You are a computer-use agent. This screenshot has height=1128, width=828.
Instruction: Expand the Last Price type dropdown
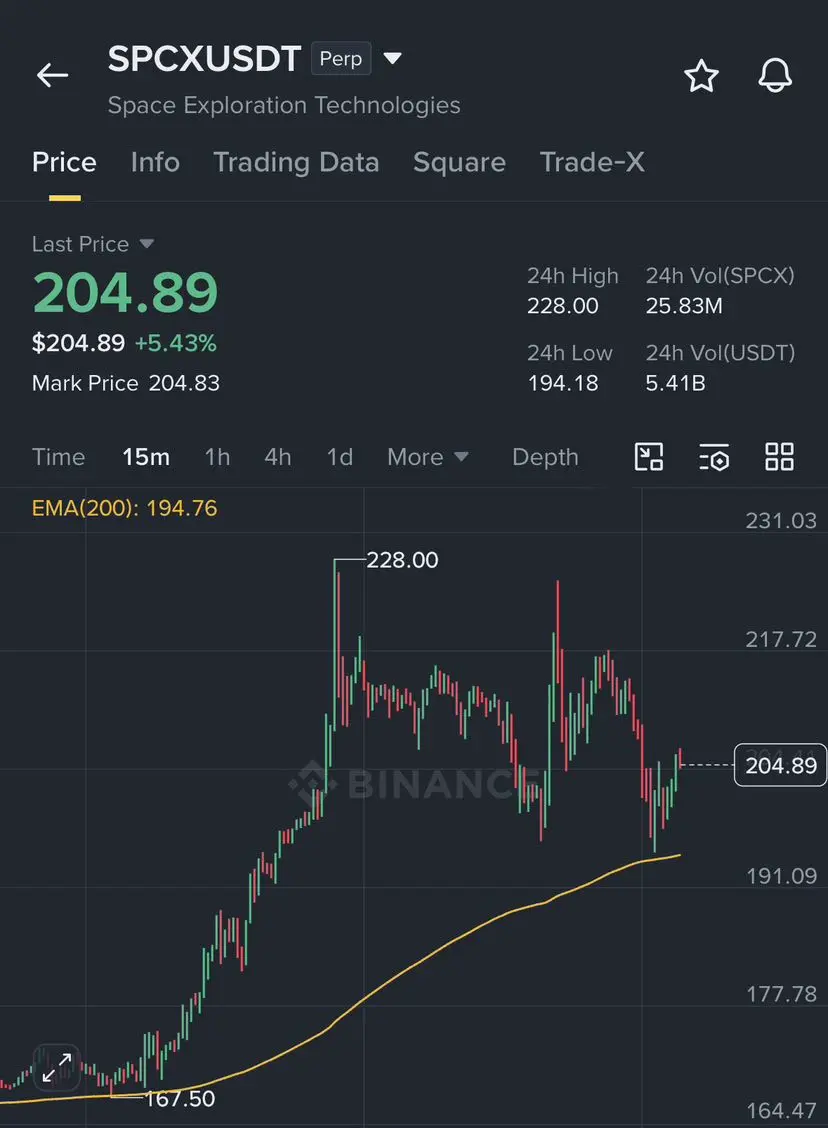[147, 244]
